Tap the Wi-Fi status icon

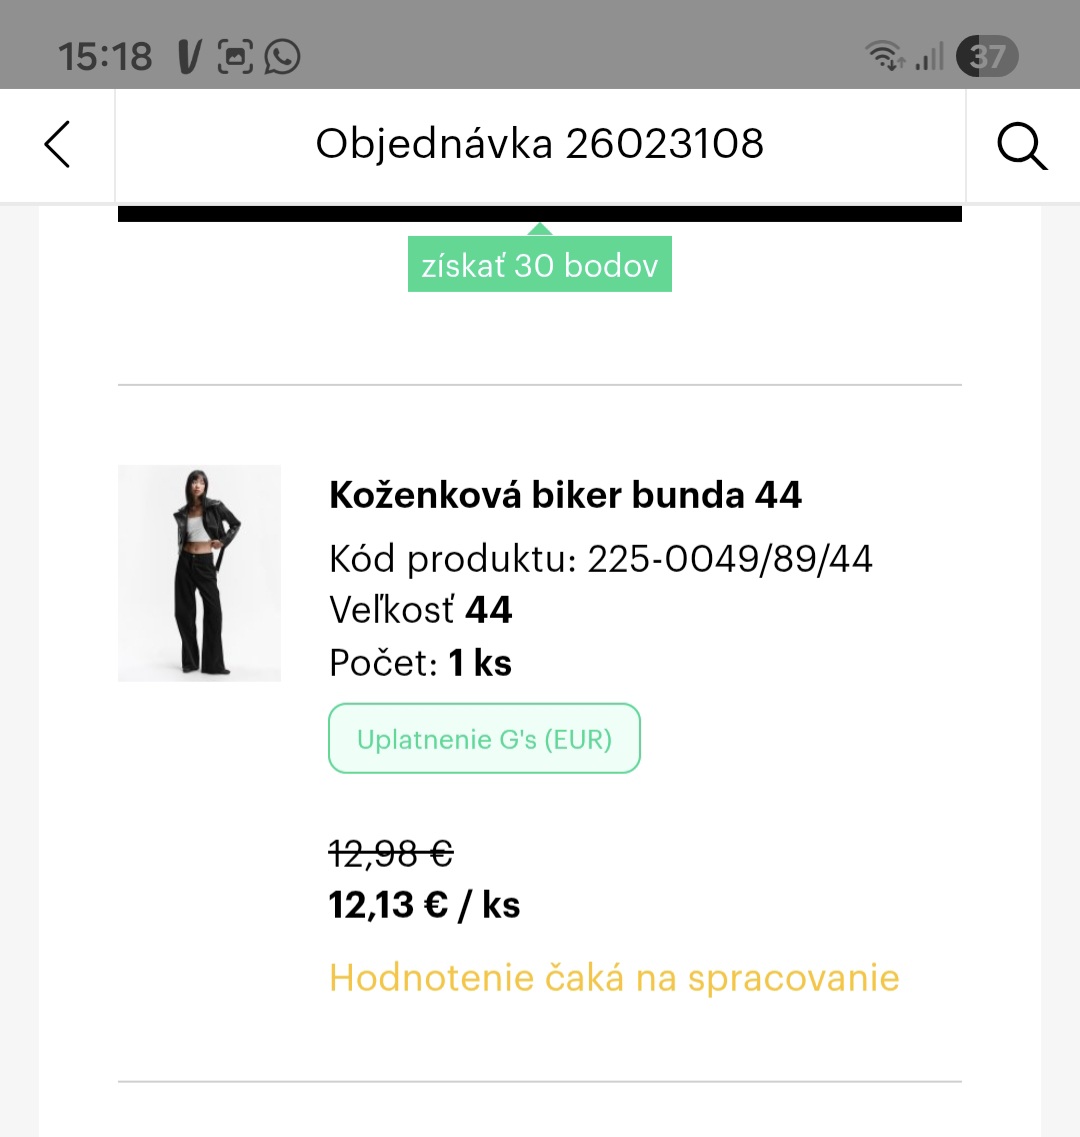coord(885,56)
